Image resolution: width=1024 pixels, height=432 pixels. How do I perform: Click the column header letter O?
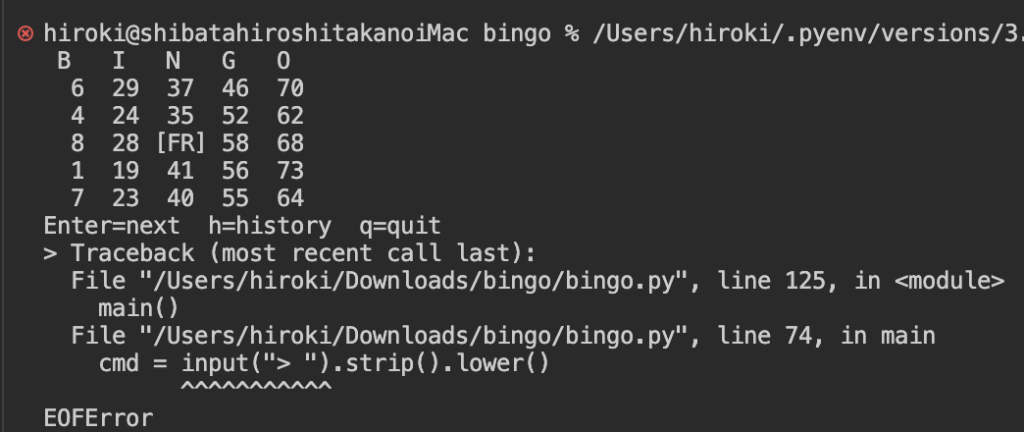point(283,61)
